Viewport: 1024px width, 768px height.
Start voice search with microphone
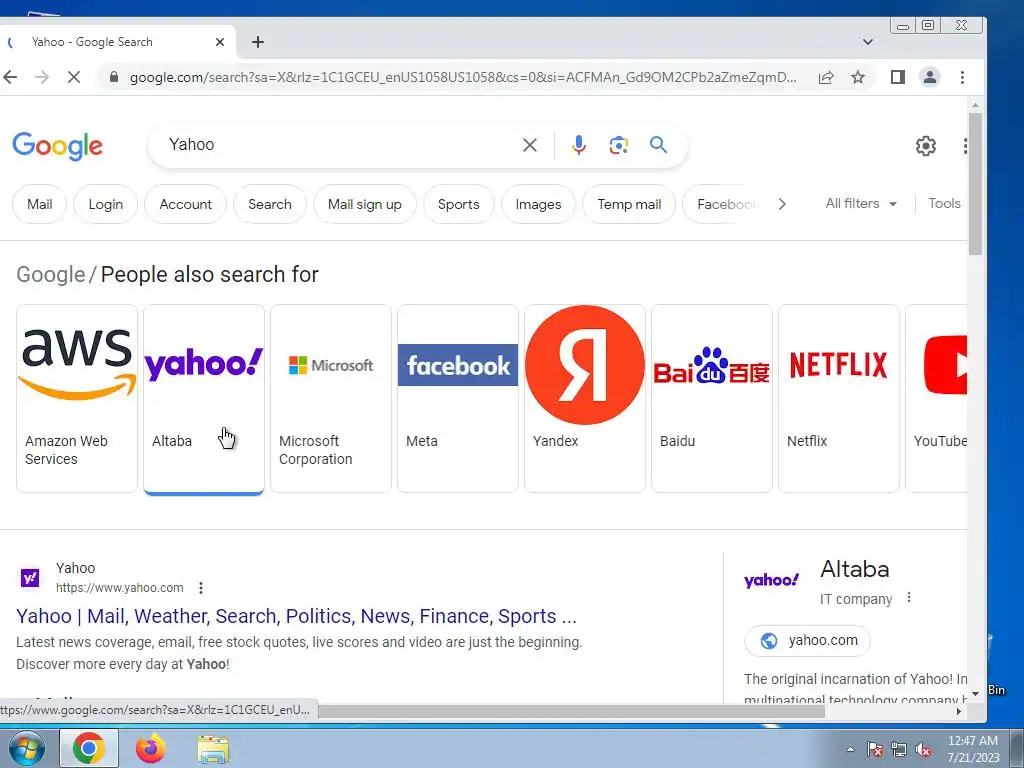[x=579, y=145]
